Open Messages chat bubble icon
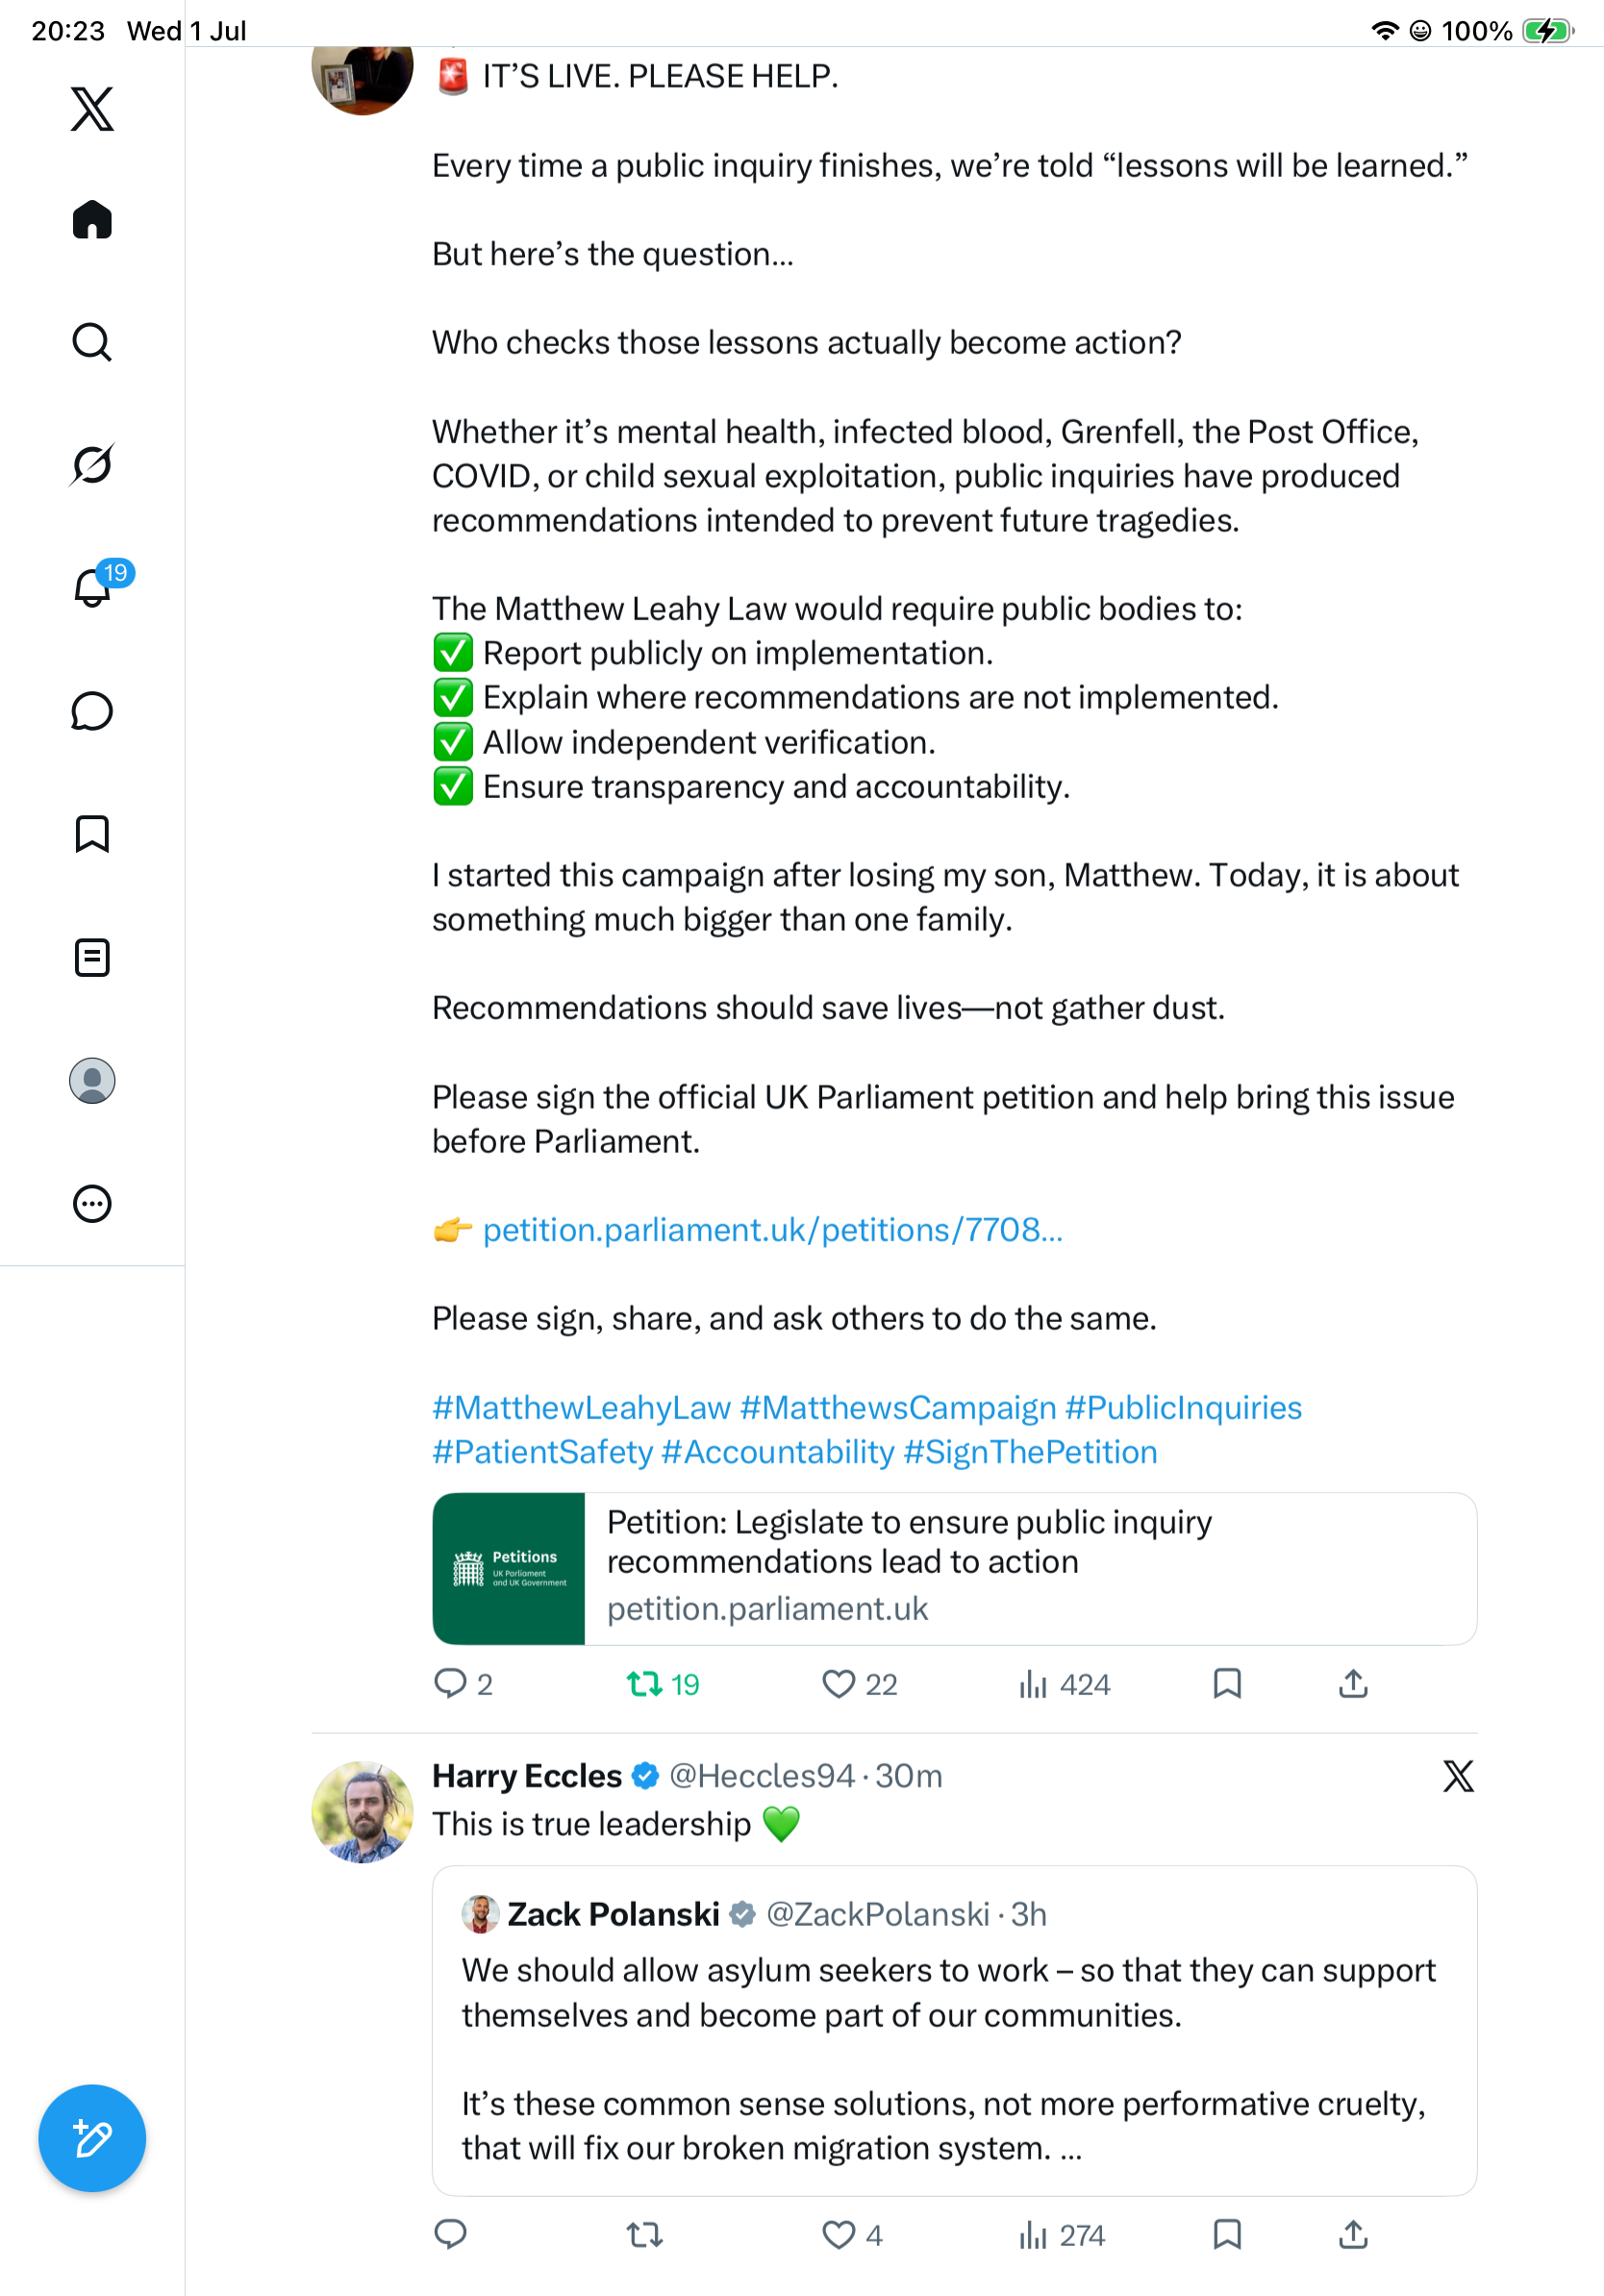This screenshot has width=1604, height=2296. point(92,711)
